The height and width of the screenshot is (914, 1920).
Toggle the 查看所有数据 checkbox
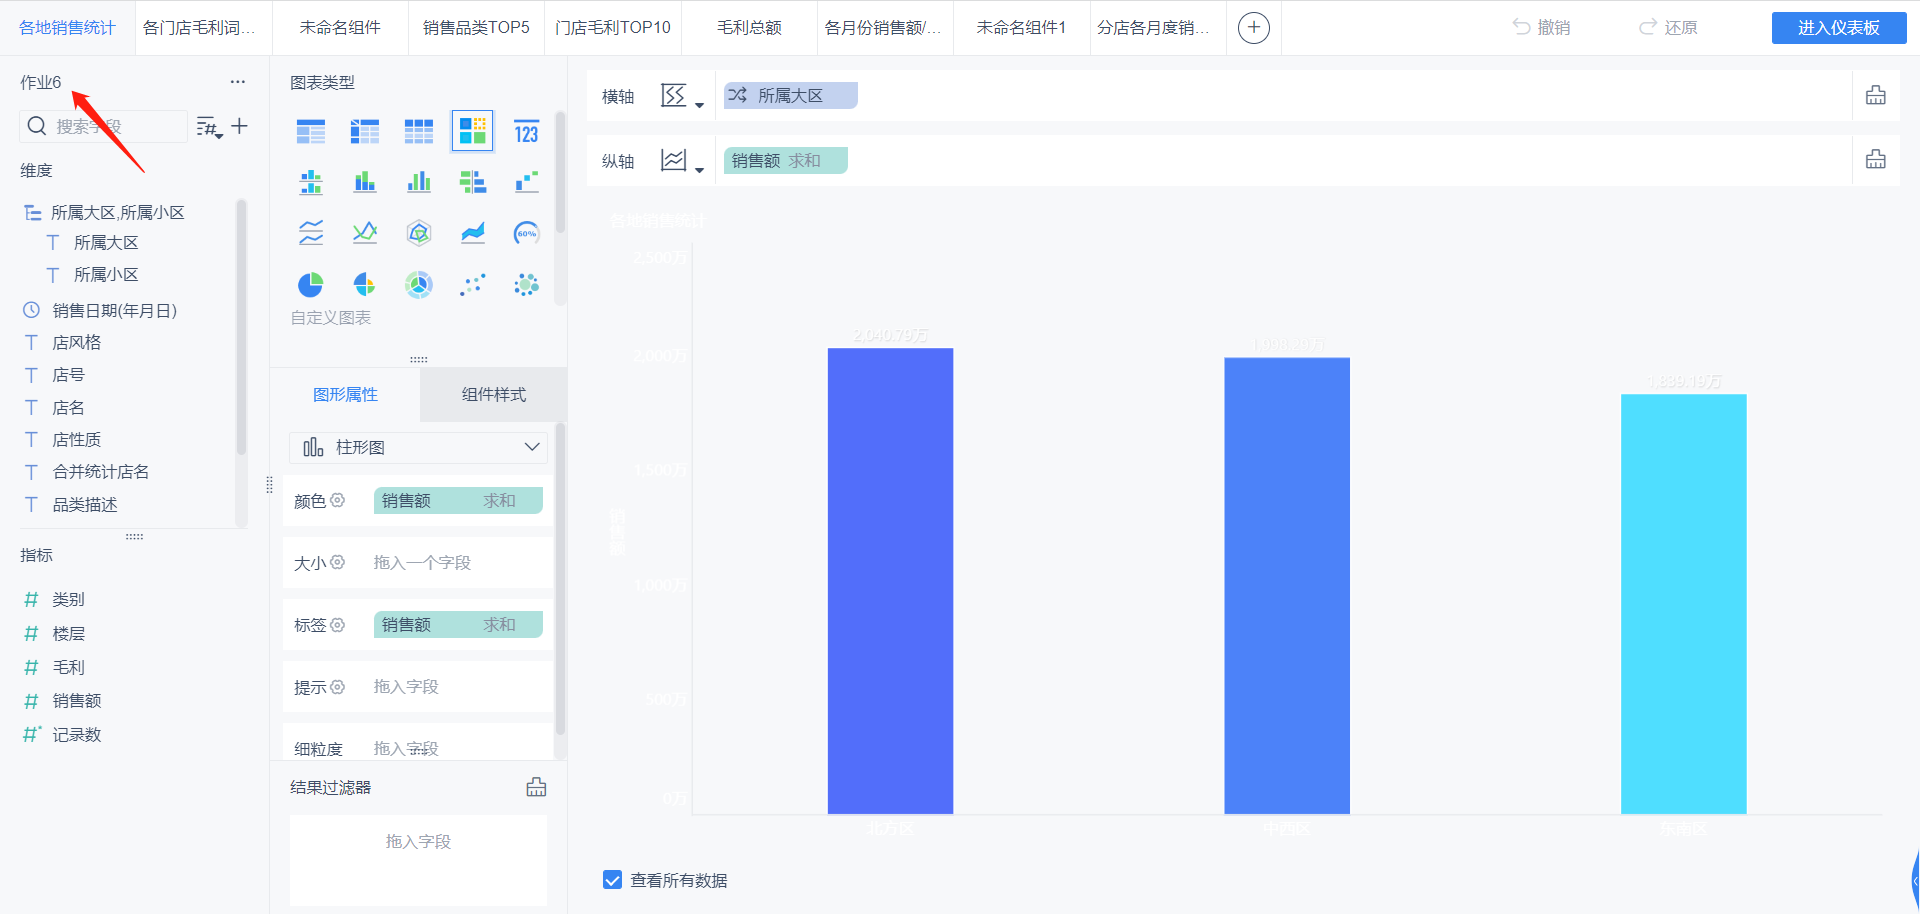(613, 880)
